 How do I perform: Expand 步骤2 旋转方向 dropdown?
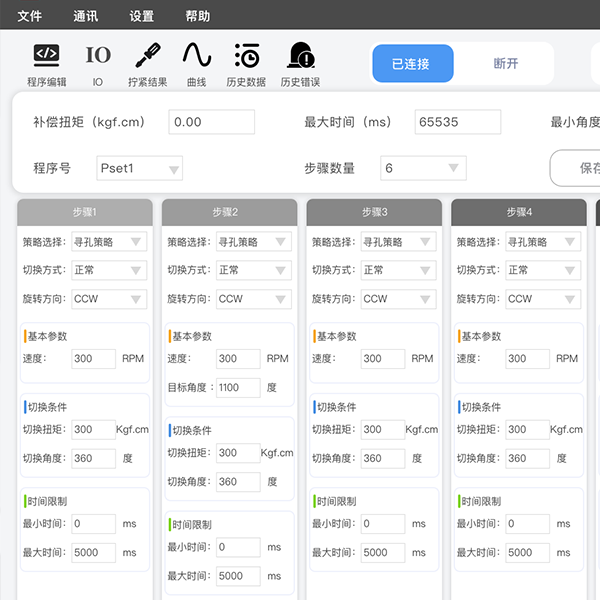(254, 299)
